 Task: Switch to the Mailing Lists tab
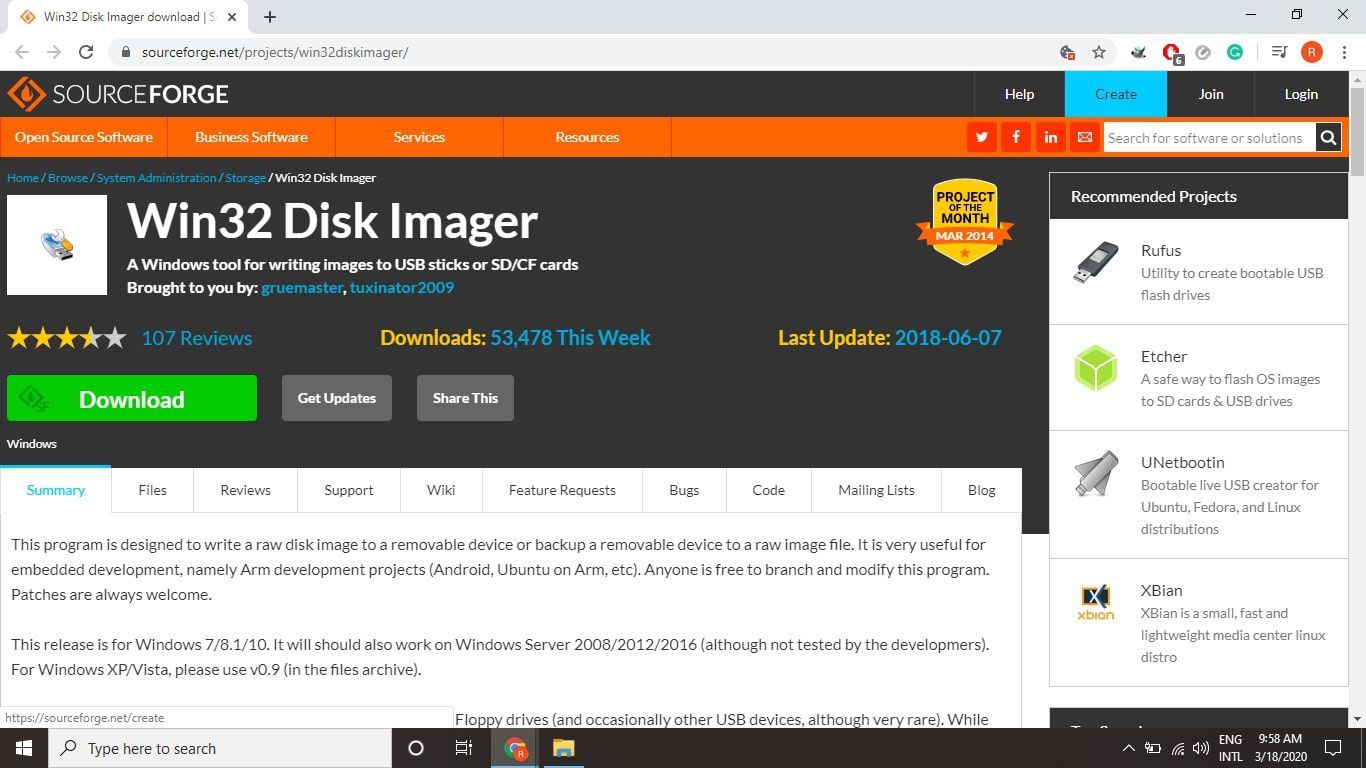point(877,490)
